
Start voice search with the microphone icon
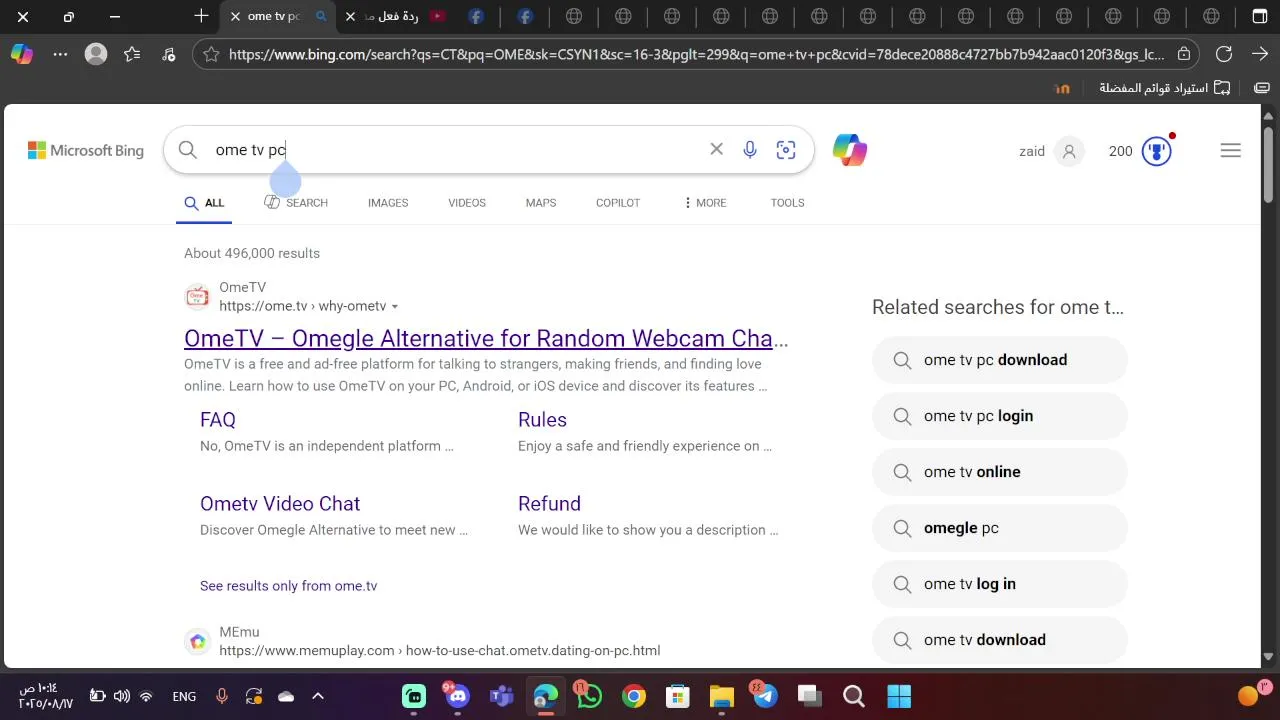tap(750, 150)
